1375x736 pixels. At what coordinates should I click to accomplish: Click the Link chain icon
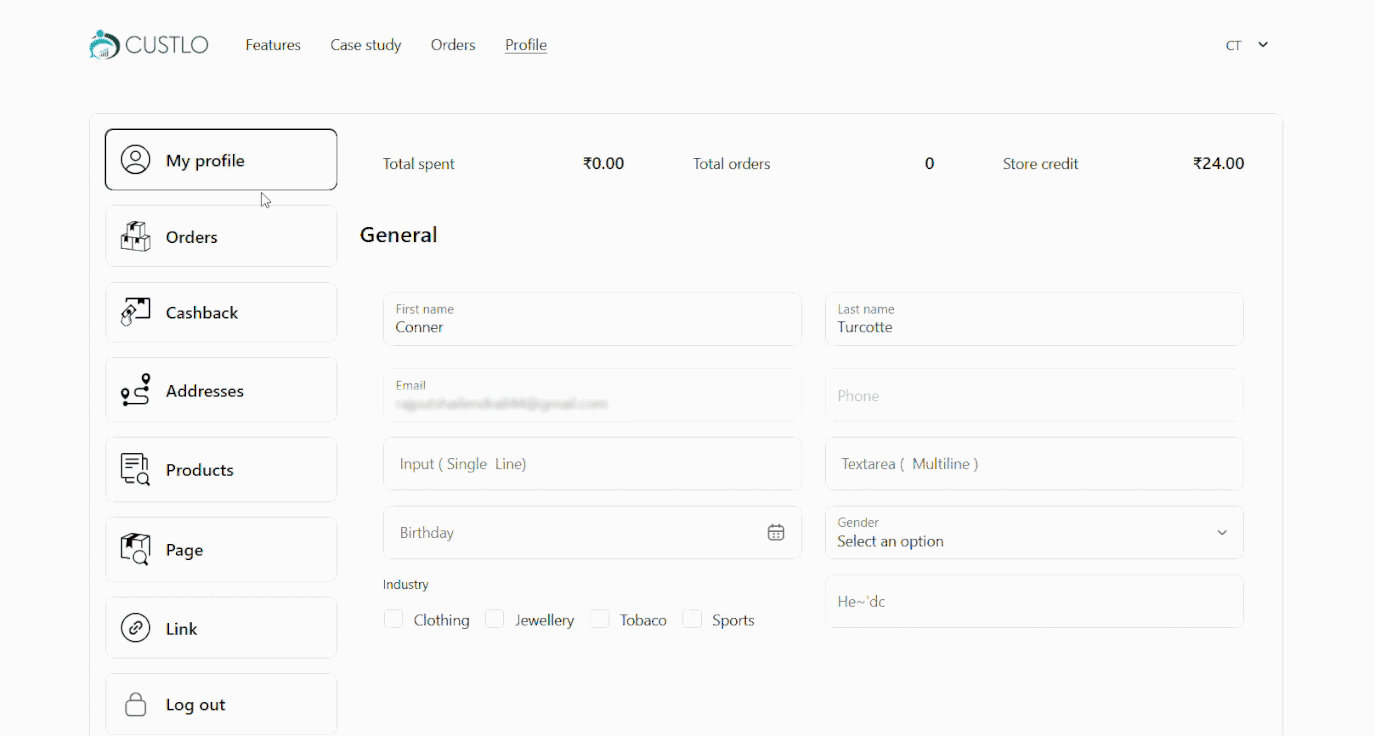135,628
